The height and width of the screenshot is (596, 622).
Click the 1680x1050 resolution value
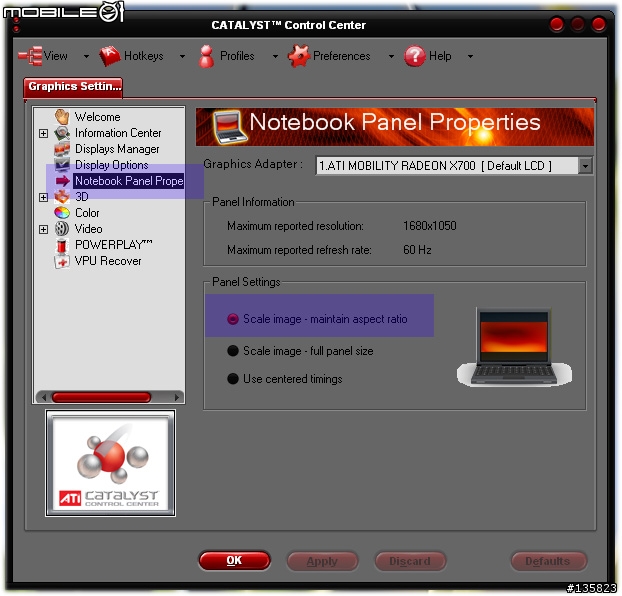pyautogui.click(x=430, y=226)
